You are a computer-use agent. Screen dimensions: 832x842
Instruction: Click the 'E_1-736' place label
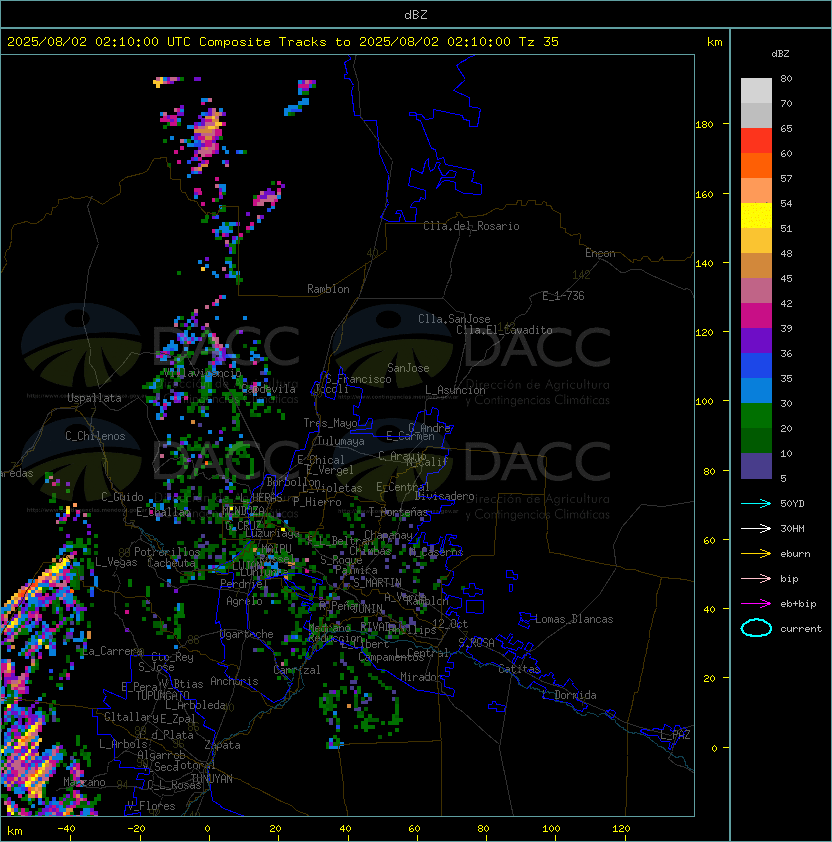563,295
